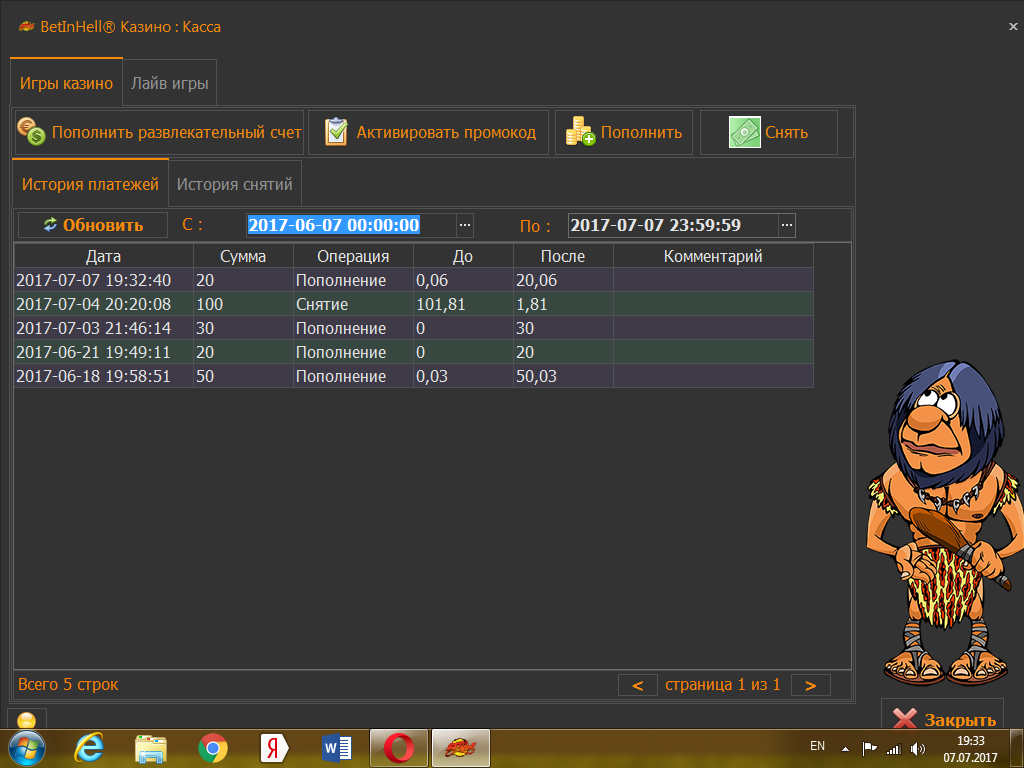The image size is (1024, 768).
Task: Select row dated 2017-06-21 19:49:11
Action: coord(413,352)
